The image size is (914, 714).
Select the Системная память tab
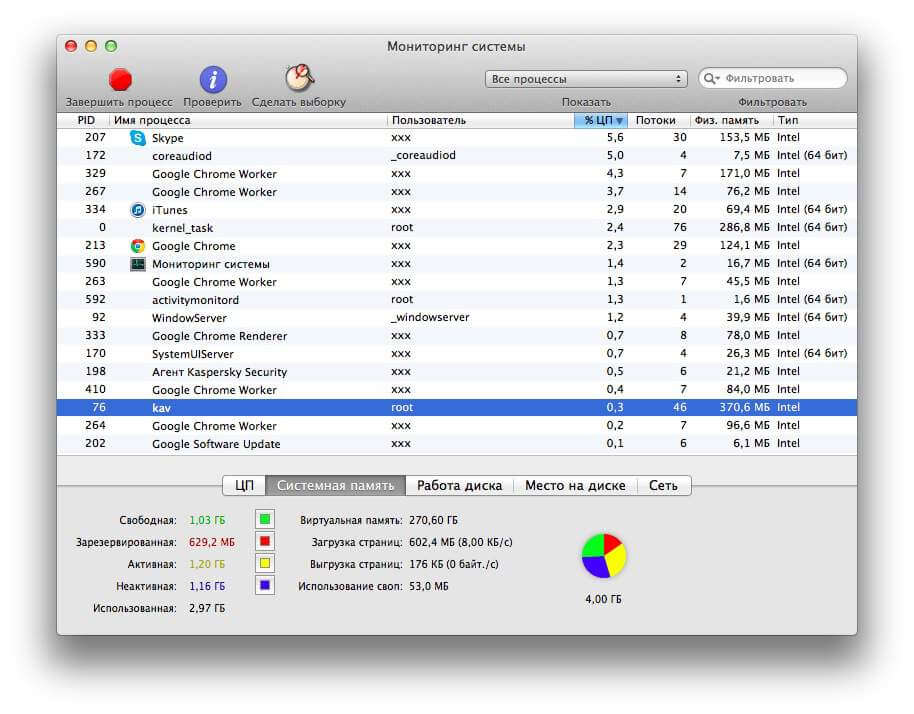(335, 486)
